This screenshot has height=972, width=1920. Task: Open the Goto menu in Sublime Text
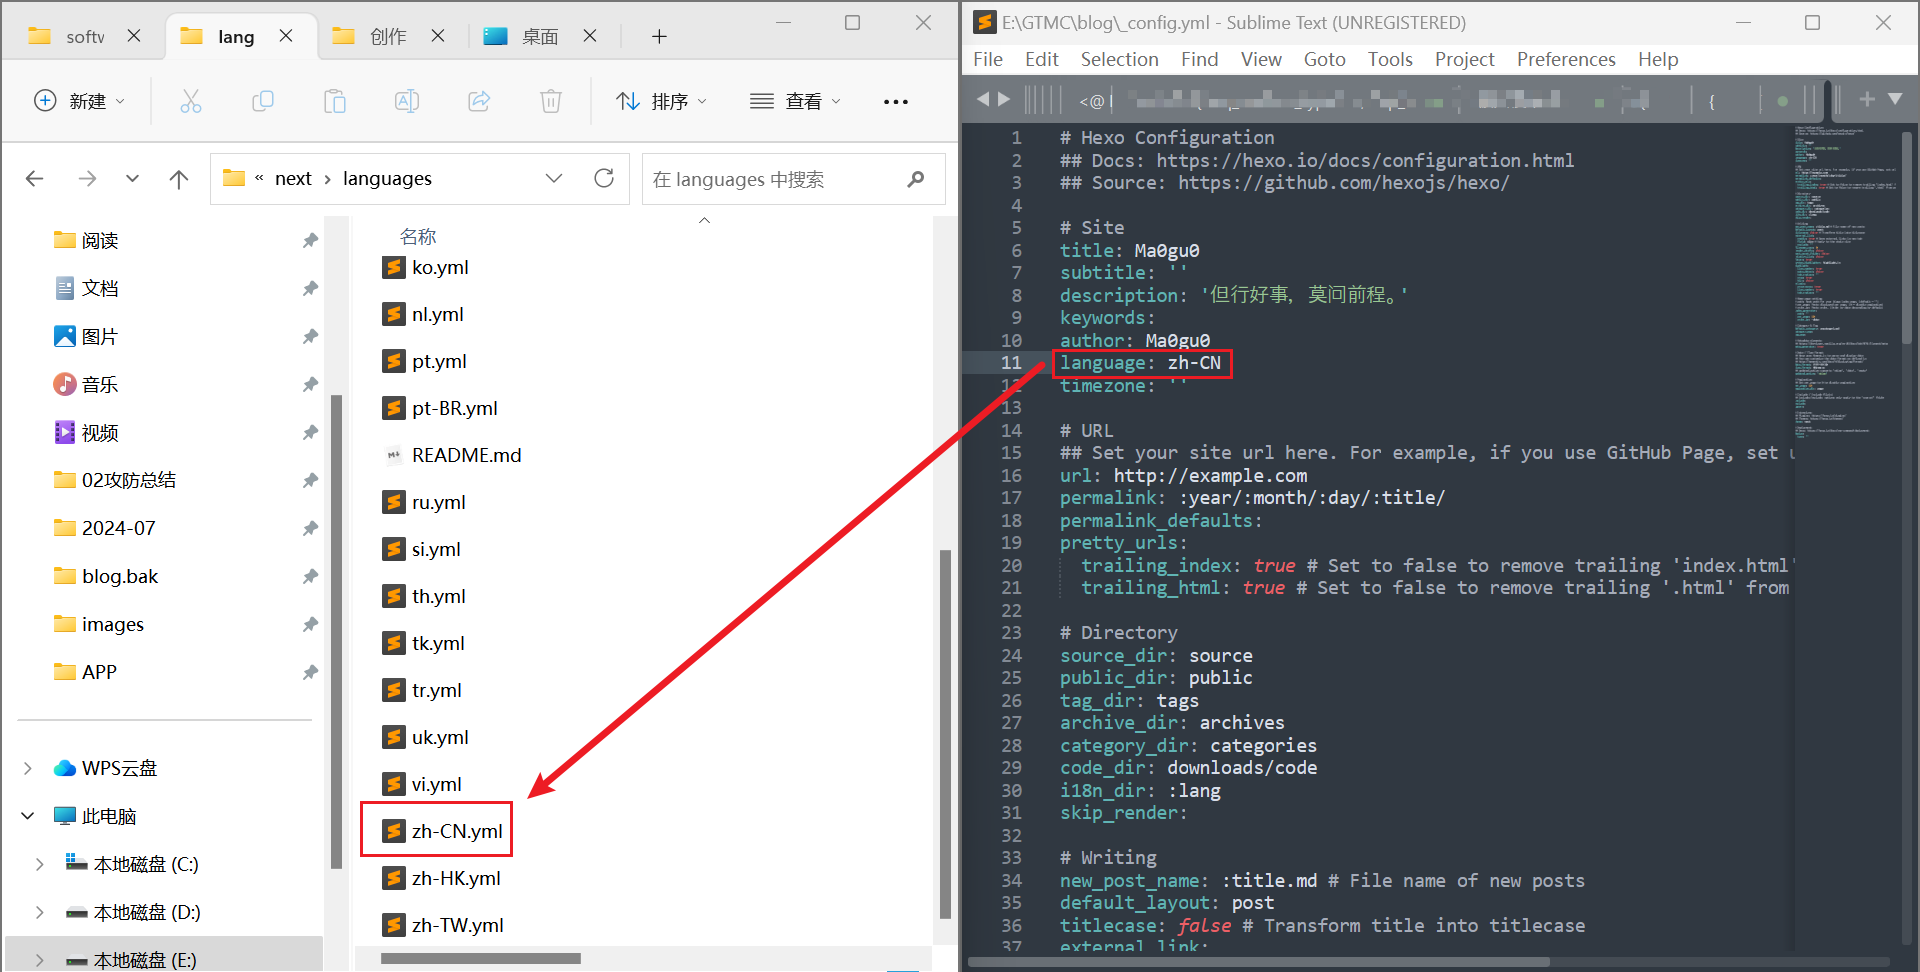(1324, 59)
